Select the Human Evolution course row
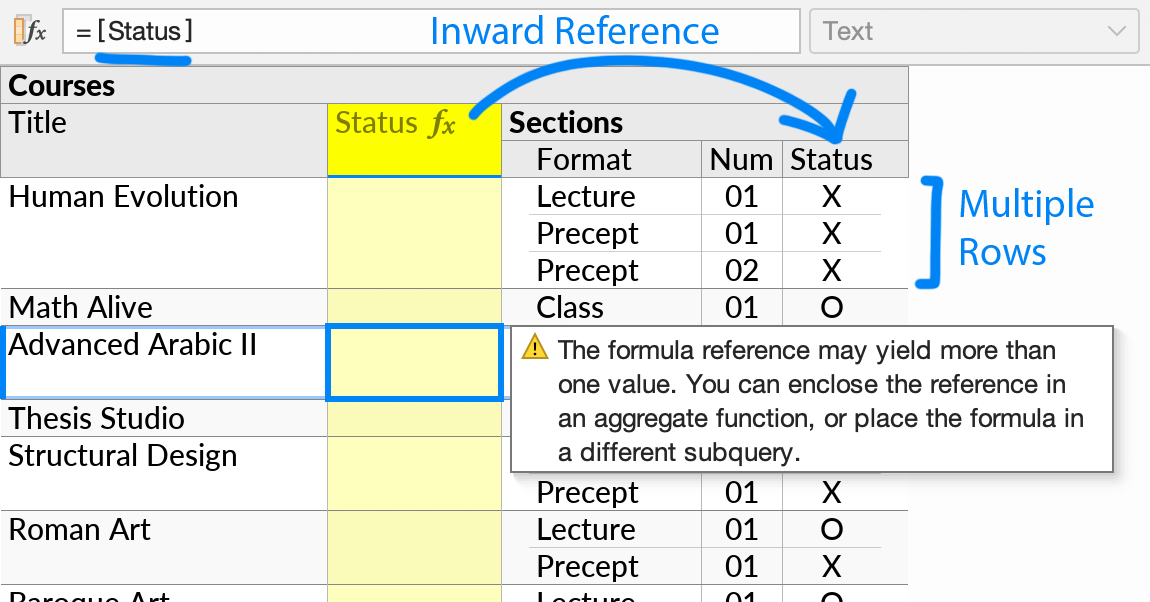 click(120, 196)
